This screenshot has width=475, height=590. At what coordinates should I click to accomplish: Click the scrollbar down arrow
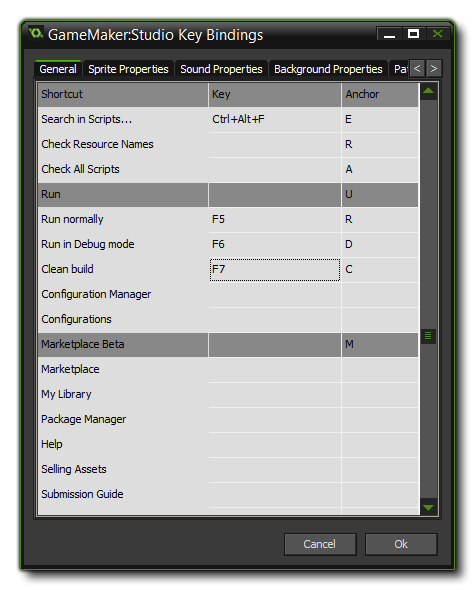click(428, 507)
